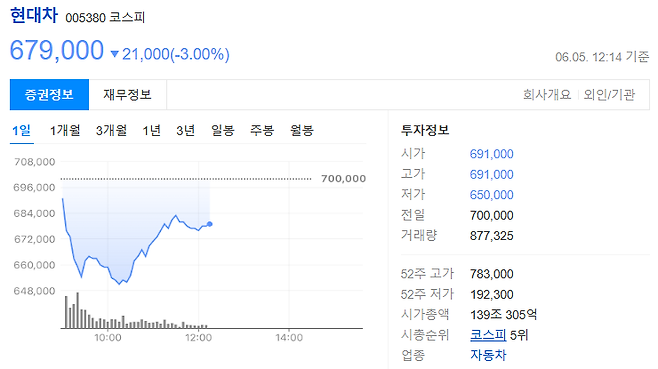Open the 증권정보 tab
The height and width of the screenshot is (369, 658).
[50, 94]
